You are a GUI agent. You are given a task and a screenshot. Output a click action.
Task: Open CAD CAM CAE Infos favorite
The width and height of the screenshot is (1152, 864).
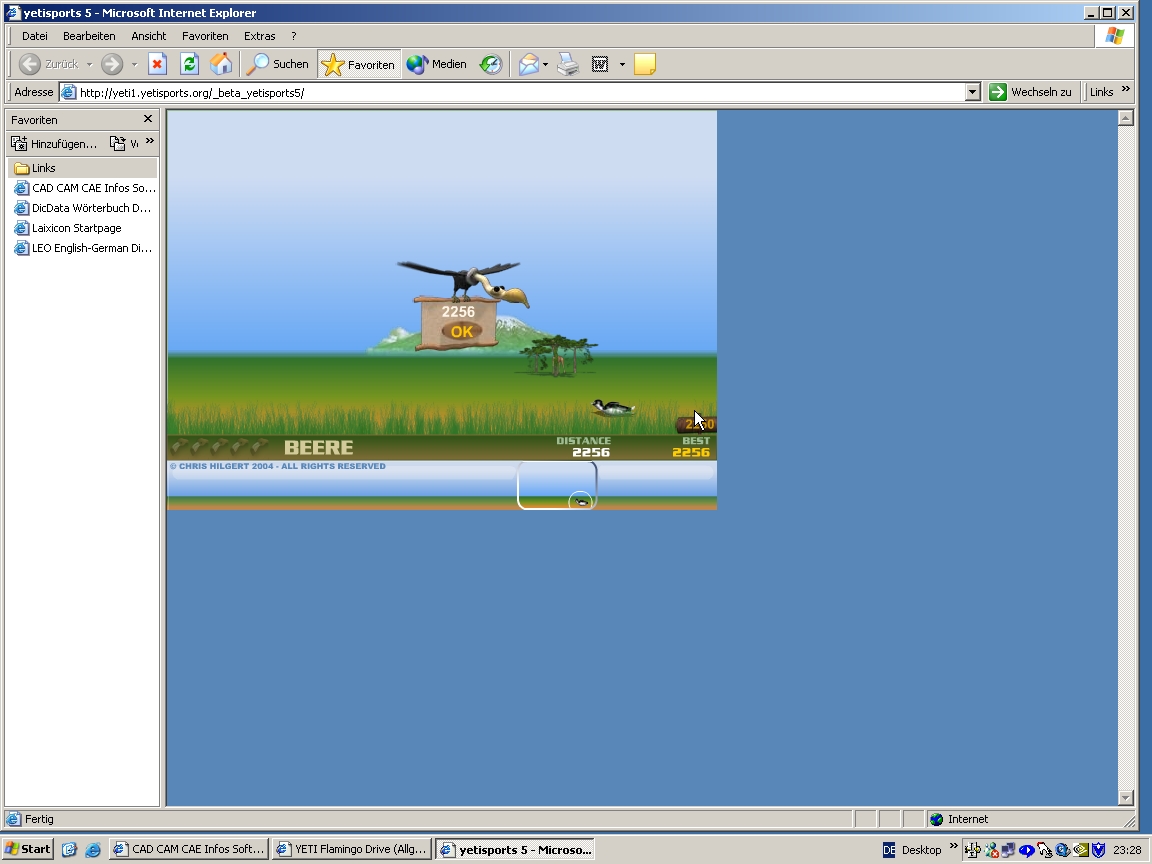(x=85, y=188)
